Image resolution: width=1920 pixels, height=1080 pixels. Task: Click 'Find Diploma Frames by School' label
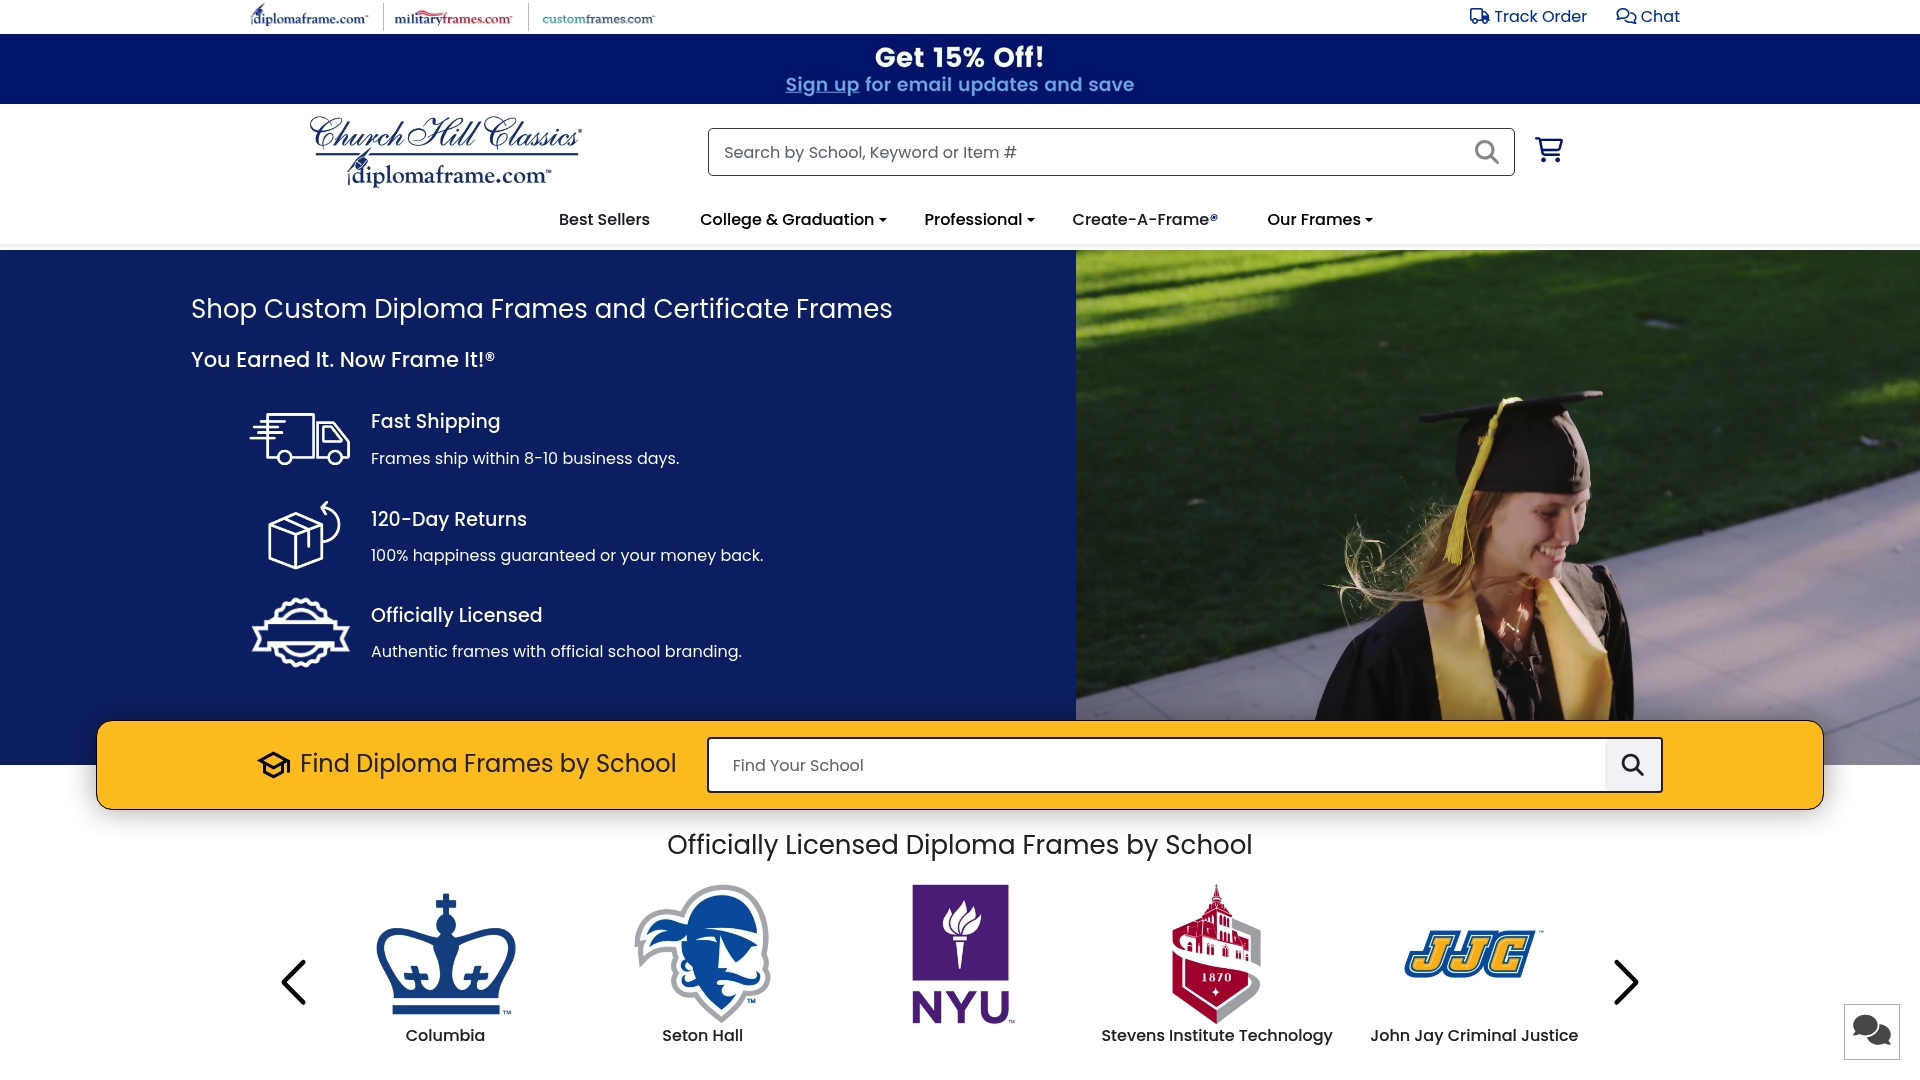(x=488, y=764)
